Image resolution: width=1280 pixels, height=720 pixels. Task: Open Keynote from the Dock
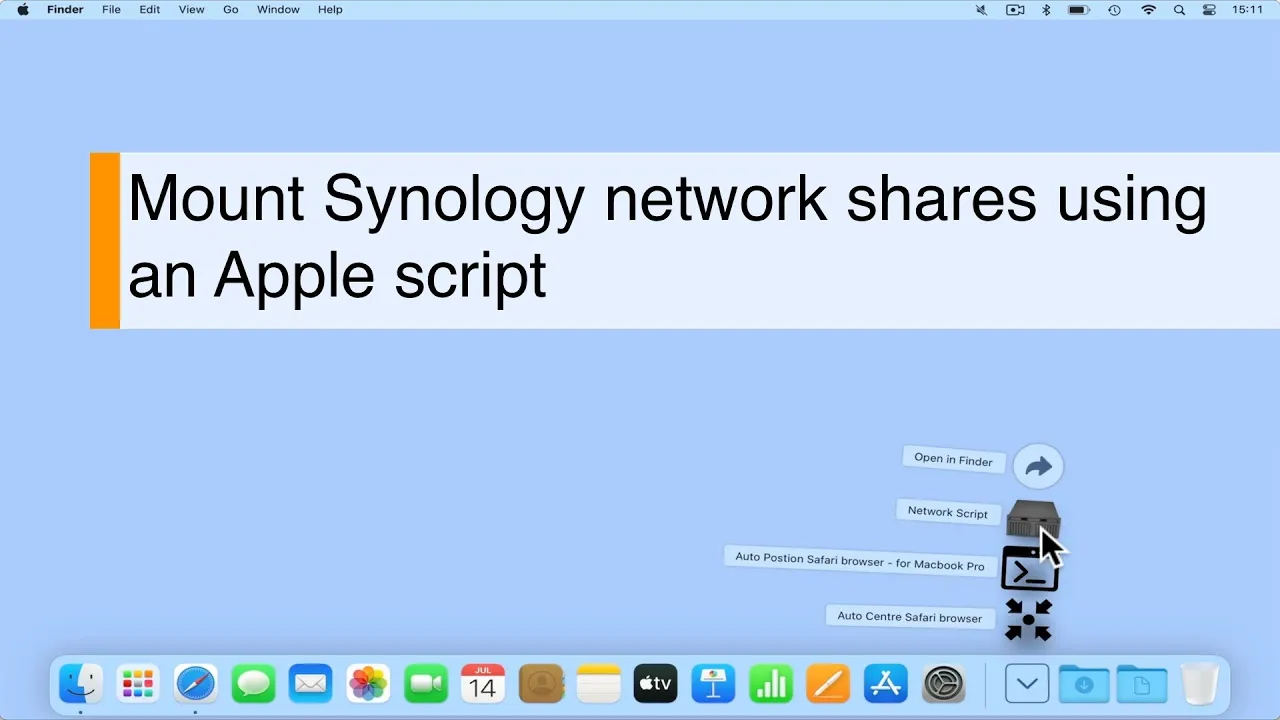[x=714, y=684]
